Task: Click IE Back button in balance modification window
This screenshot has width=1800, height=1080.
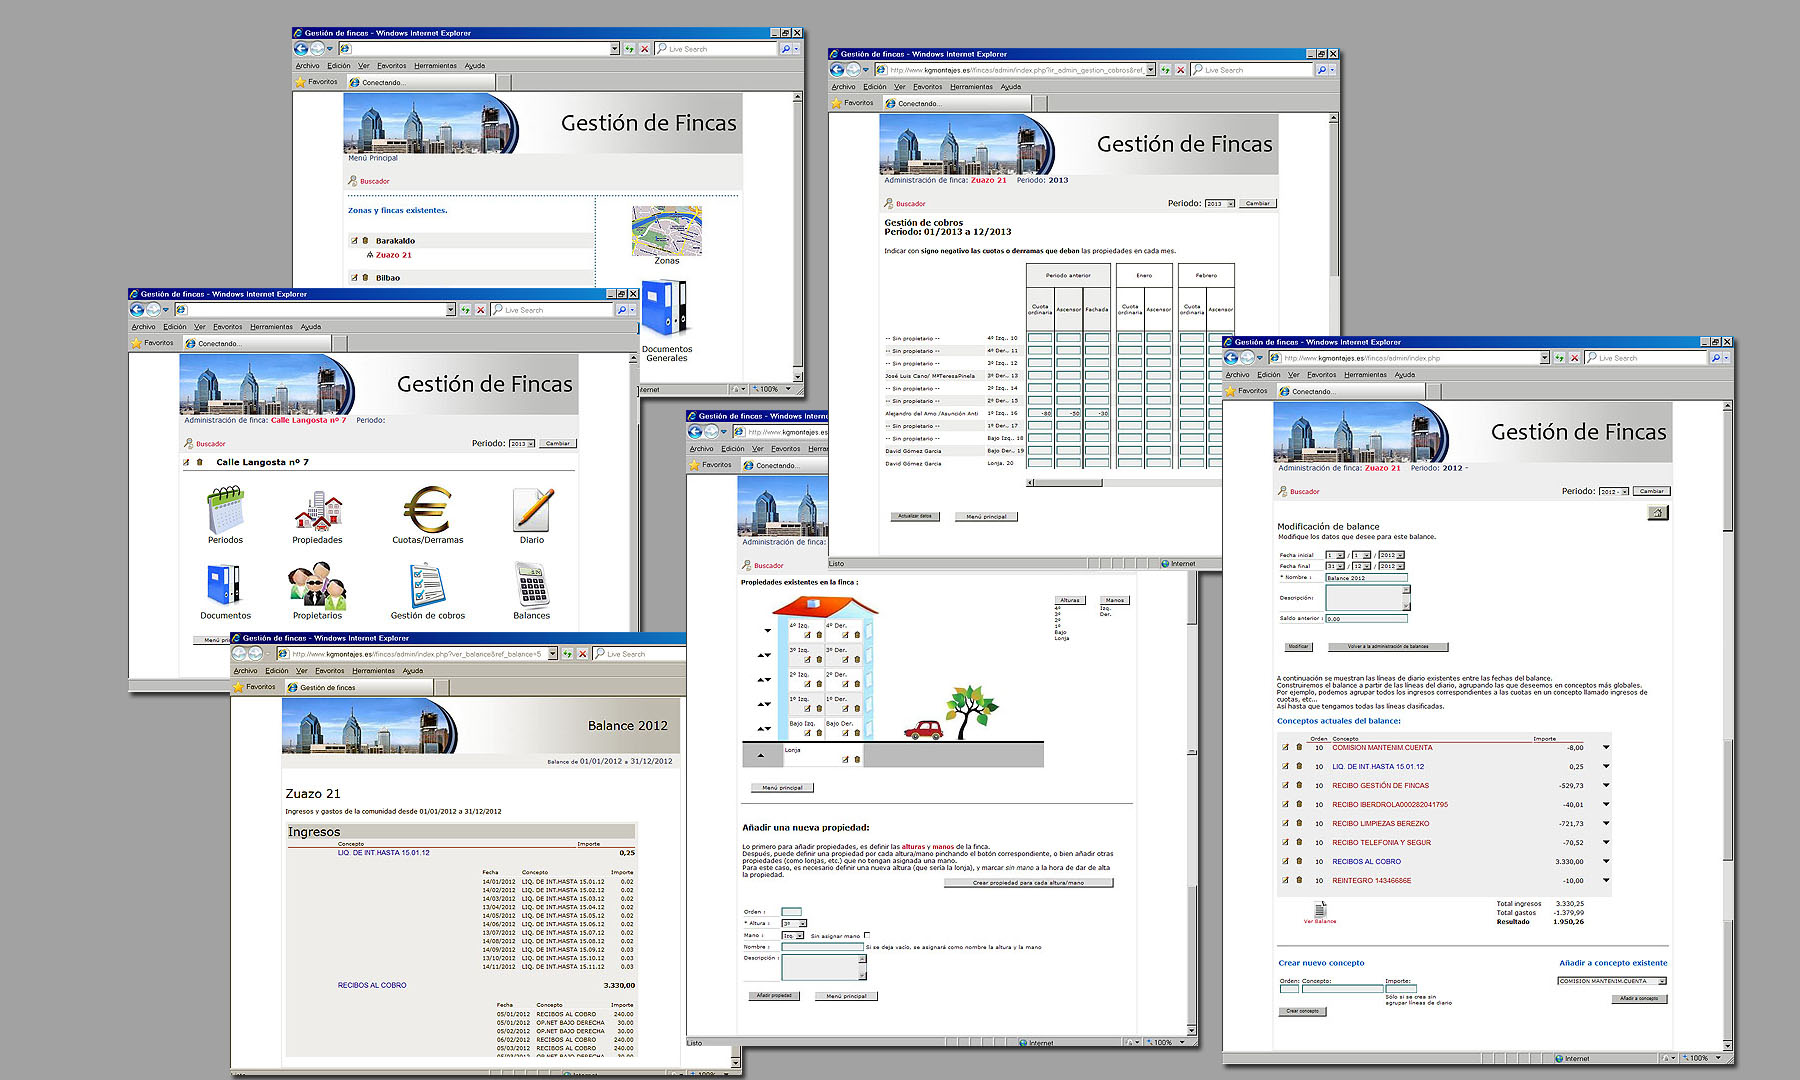Action: [1231, 358]
